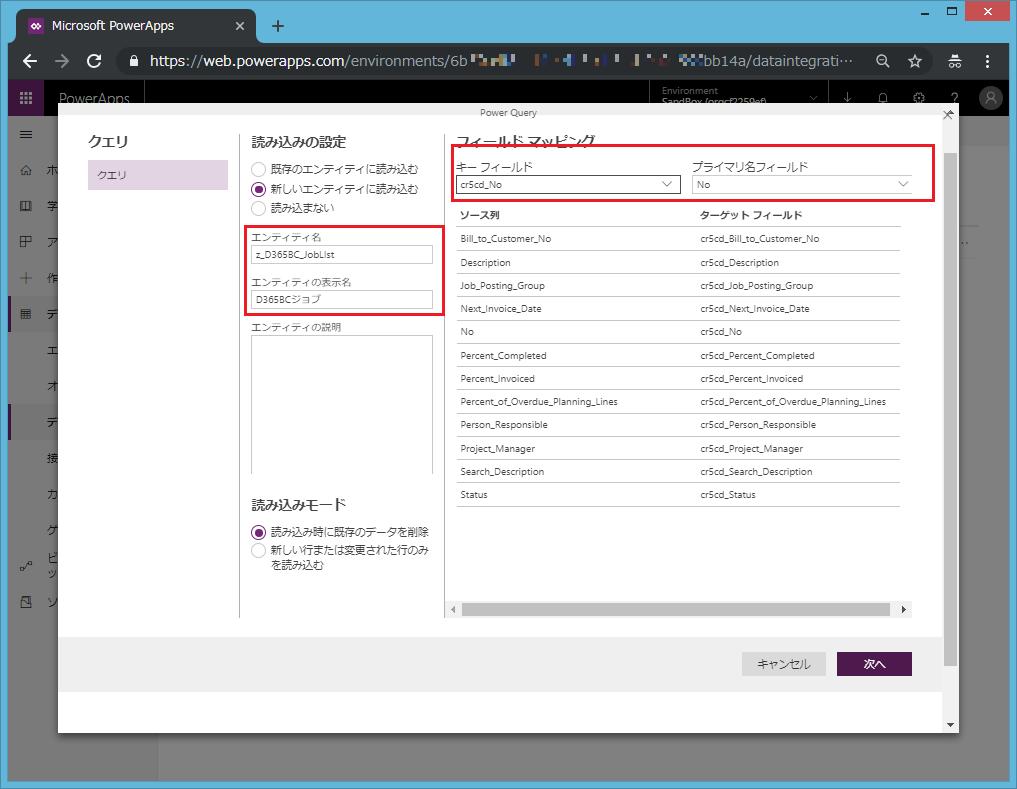The image size is (1017, 789).
Task: Open the settings gear in PowerApps header
Action: [918, 97]
